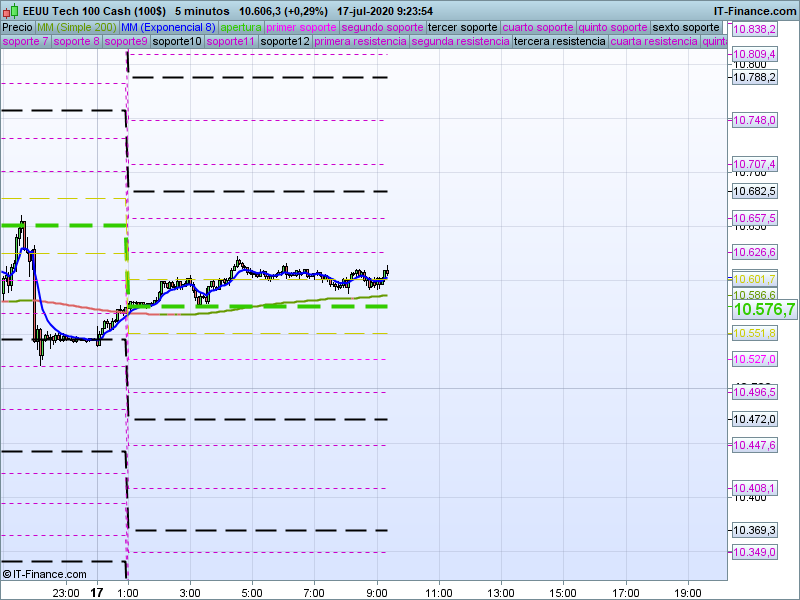Open the cuarta resistencia label

[x=654, y=41]
